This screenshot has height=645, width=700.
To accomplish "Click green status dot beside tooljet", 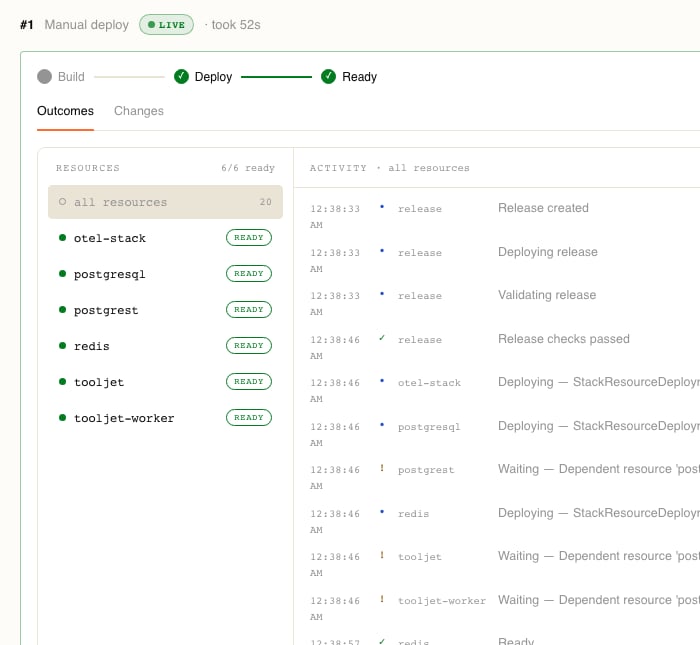I will (x=62, y=382).
